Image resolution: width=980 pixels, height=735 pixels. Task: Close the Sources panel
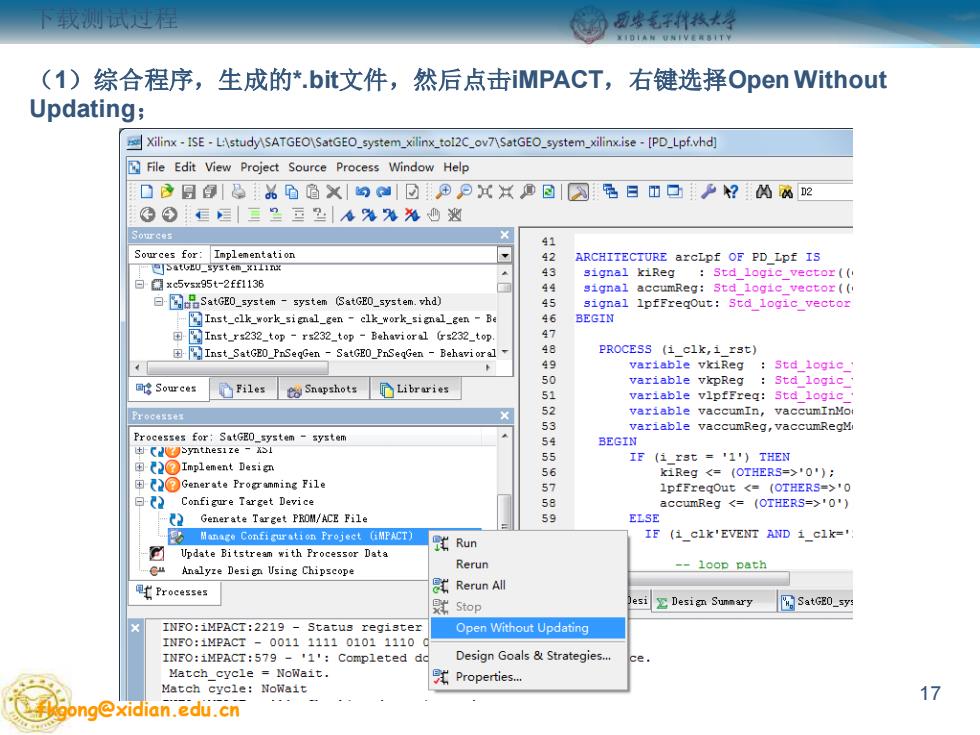504,235
